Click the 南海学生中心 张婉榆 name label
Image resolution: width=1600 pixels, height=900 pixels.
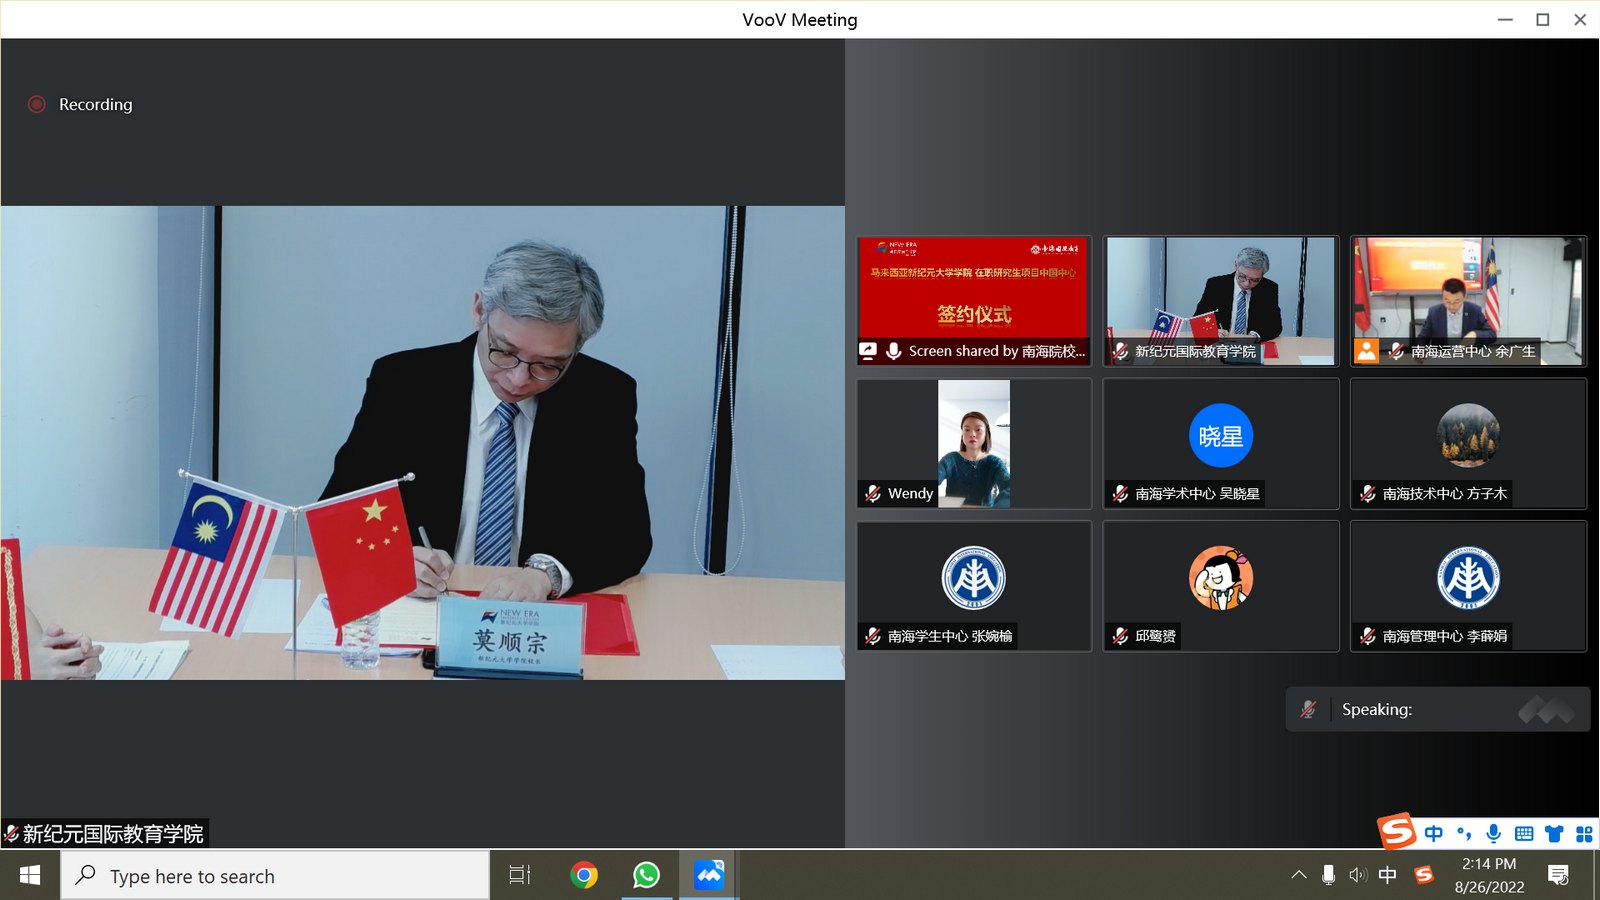pyautogui.click(x=950, y=636)
